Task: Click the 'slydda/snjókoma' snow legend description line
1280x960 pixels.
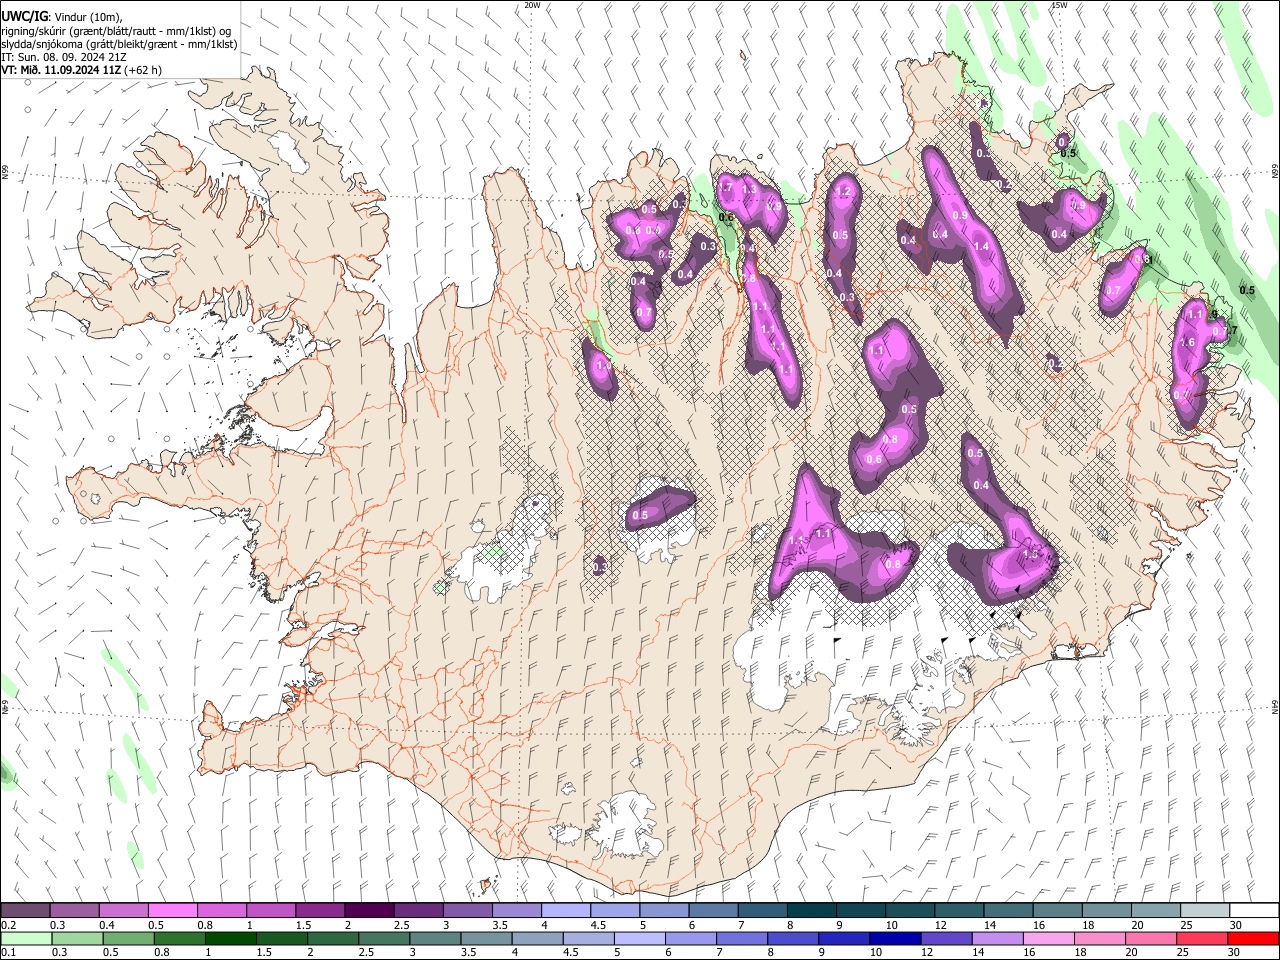Action: [119, 44]
